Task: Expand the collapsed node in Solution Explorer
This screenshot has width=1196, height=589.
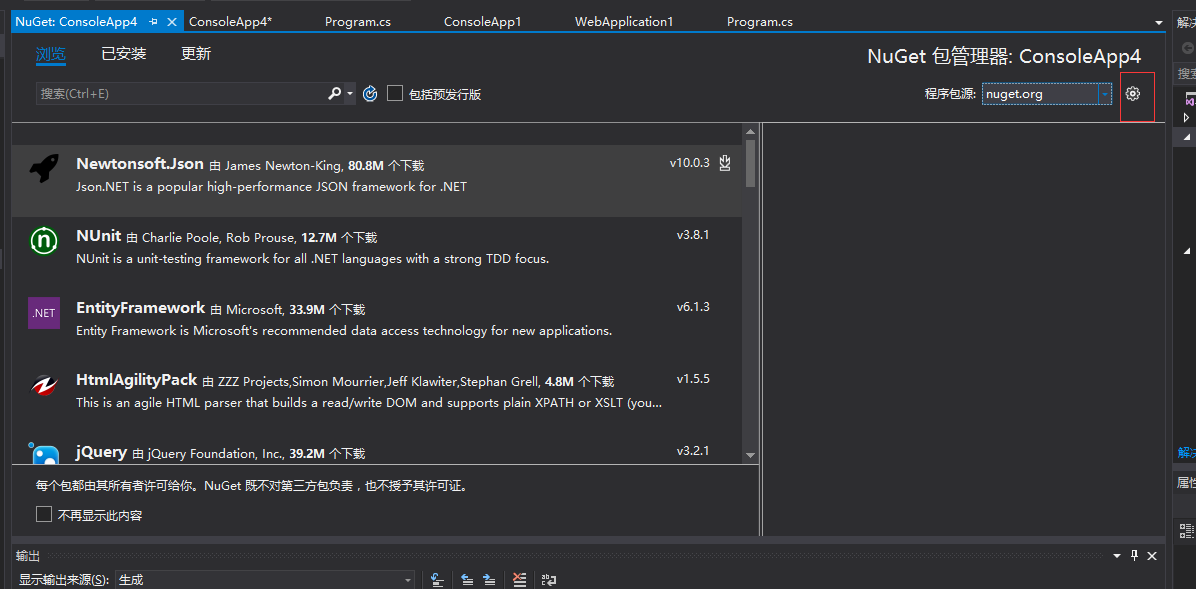Action: tap(1186, 117)
